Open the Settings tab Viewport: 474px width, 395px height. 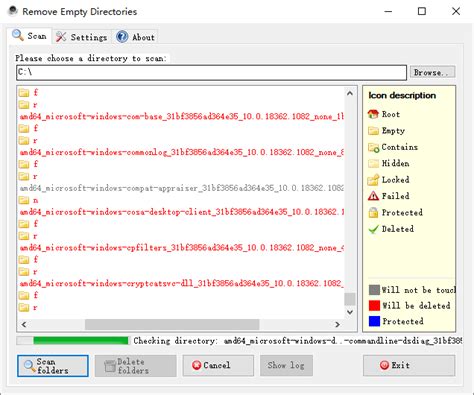click(x=81, y=37)
